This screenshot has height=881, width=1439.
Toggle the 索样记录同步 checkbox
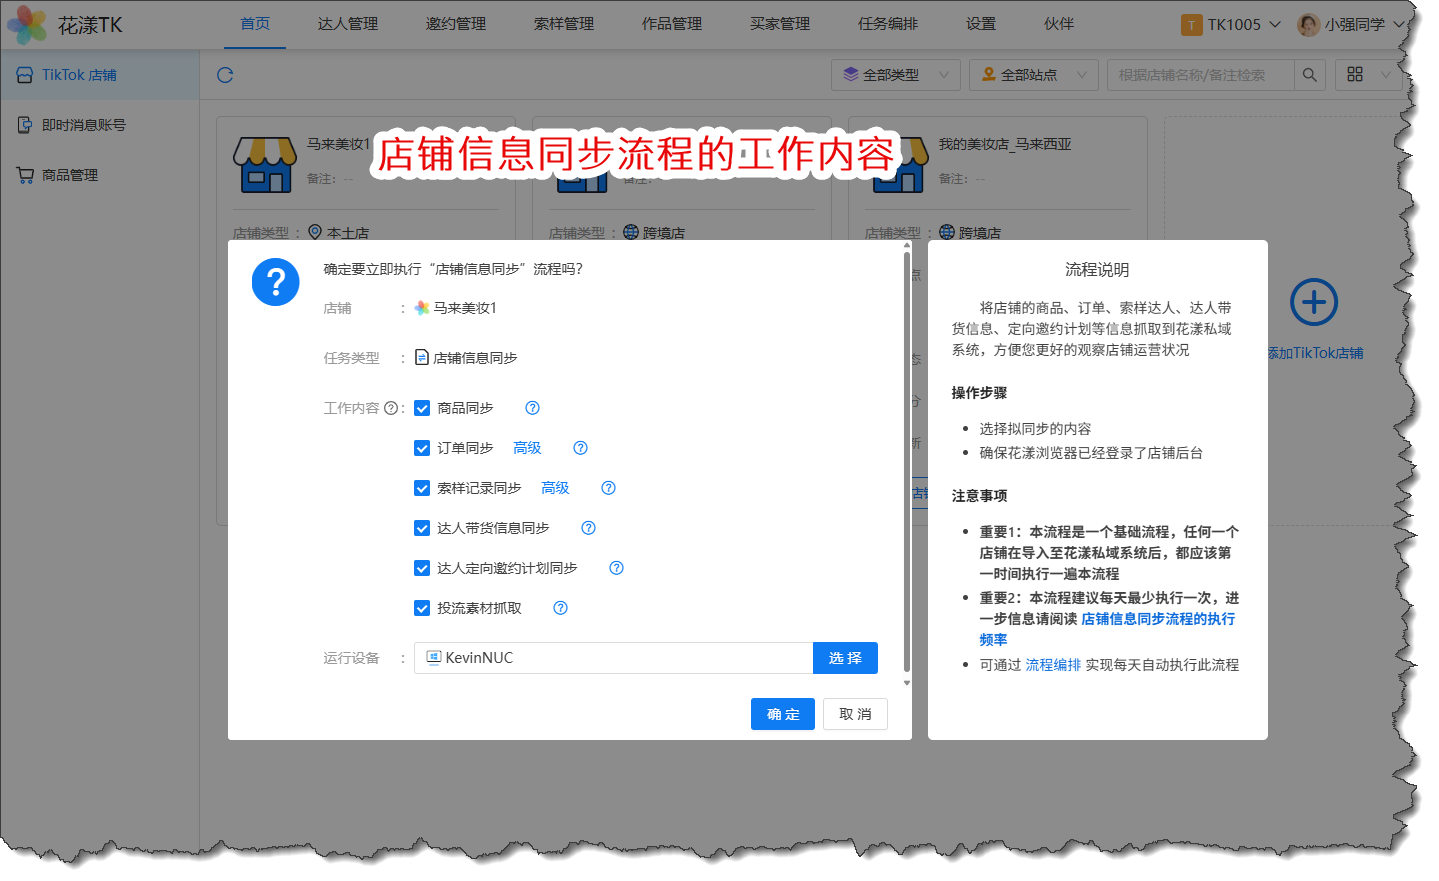coord(422,488)
